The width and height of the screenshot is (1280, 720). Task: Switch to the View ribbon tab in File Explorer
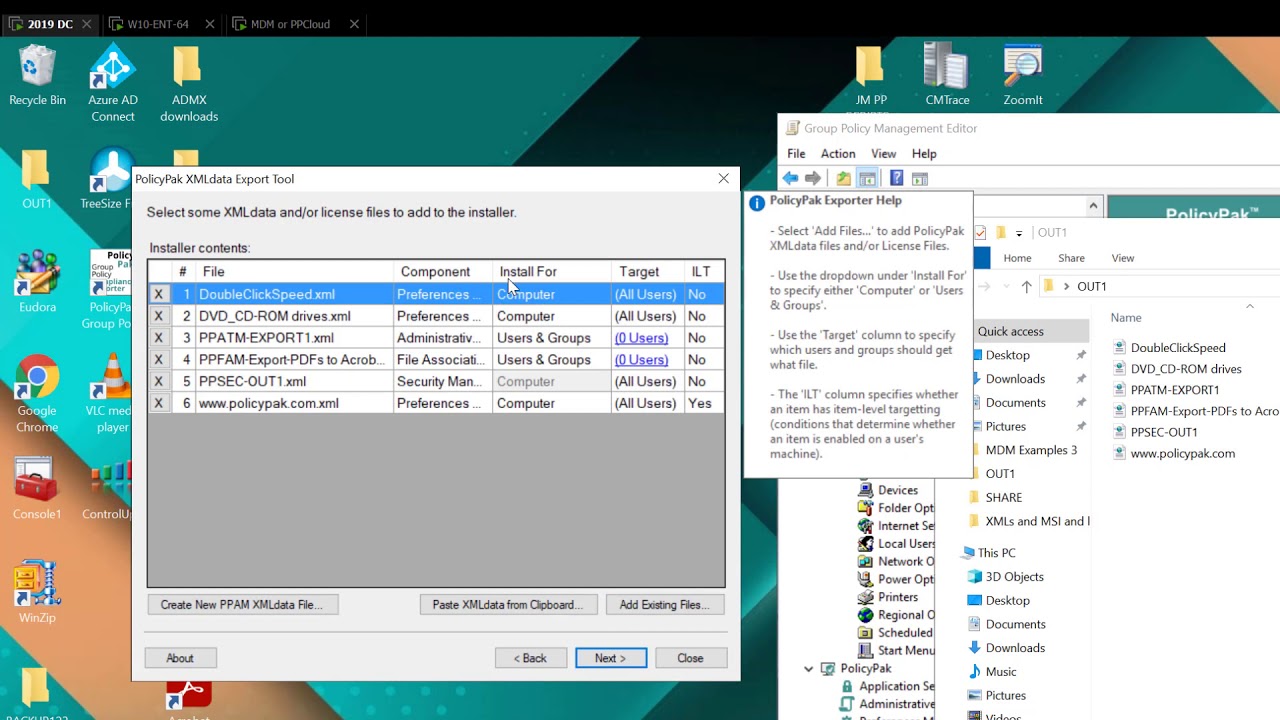coord(1123,258)
